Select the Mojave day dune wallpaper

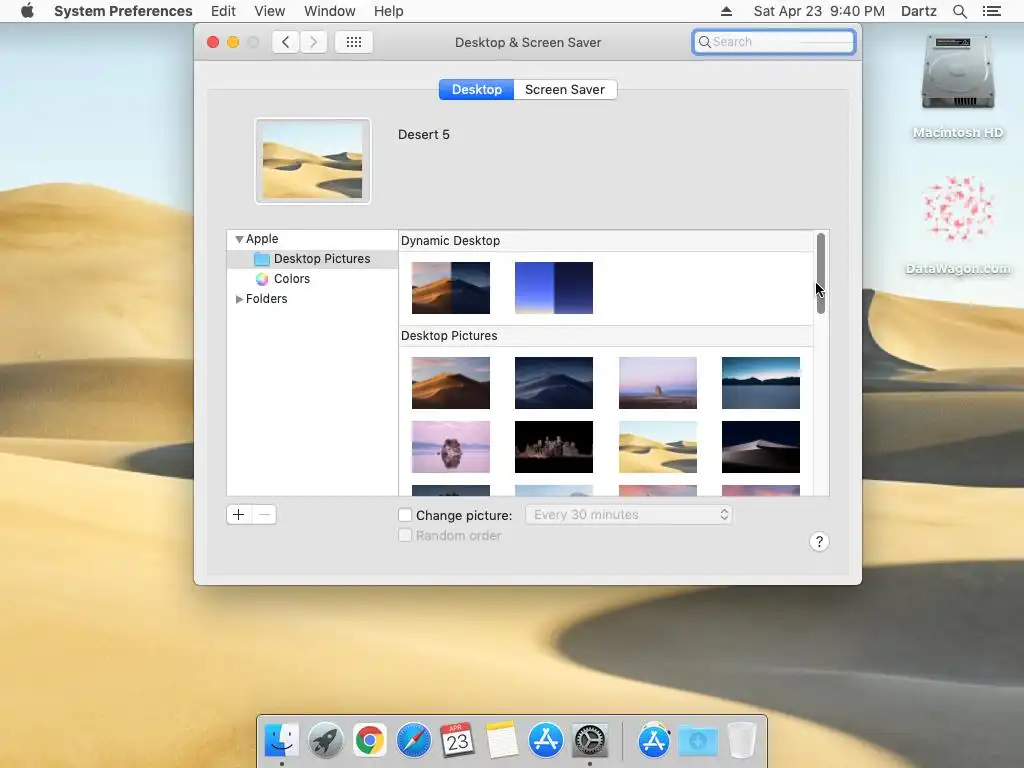[451, 383]
